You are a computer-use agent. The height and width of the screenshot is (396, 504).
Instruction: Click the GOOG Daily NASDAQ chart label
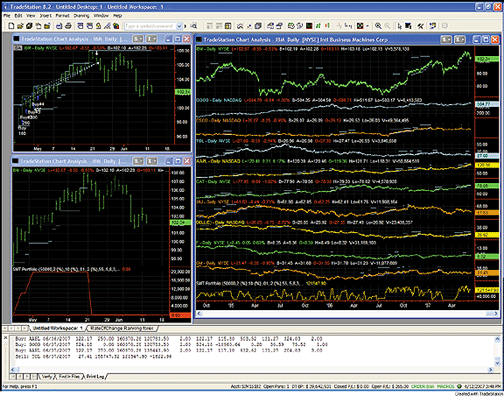click(219, 100)
